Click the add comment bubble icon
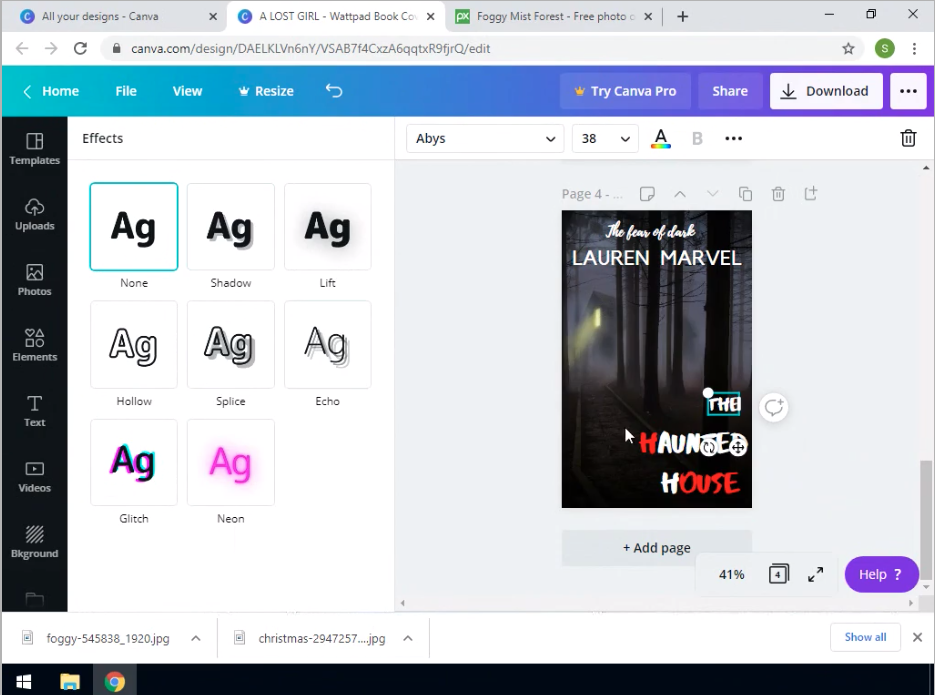This screenshot has width=935, height=695. coord(774,408)
